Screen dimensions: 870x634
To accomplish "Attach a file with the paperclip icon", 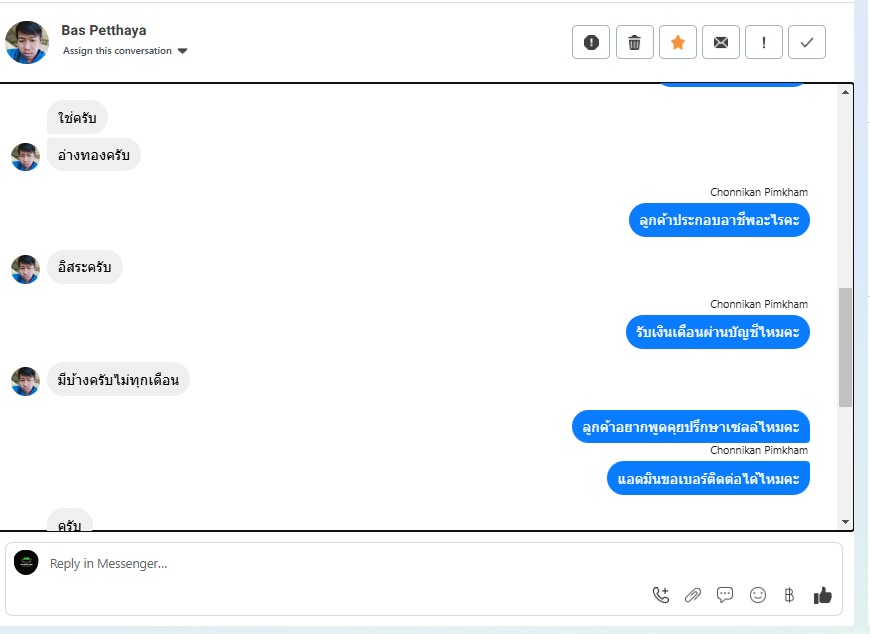I will 692,595.
